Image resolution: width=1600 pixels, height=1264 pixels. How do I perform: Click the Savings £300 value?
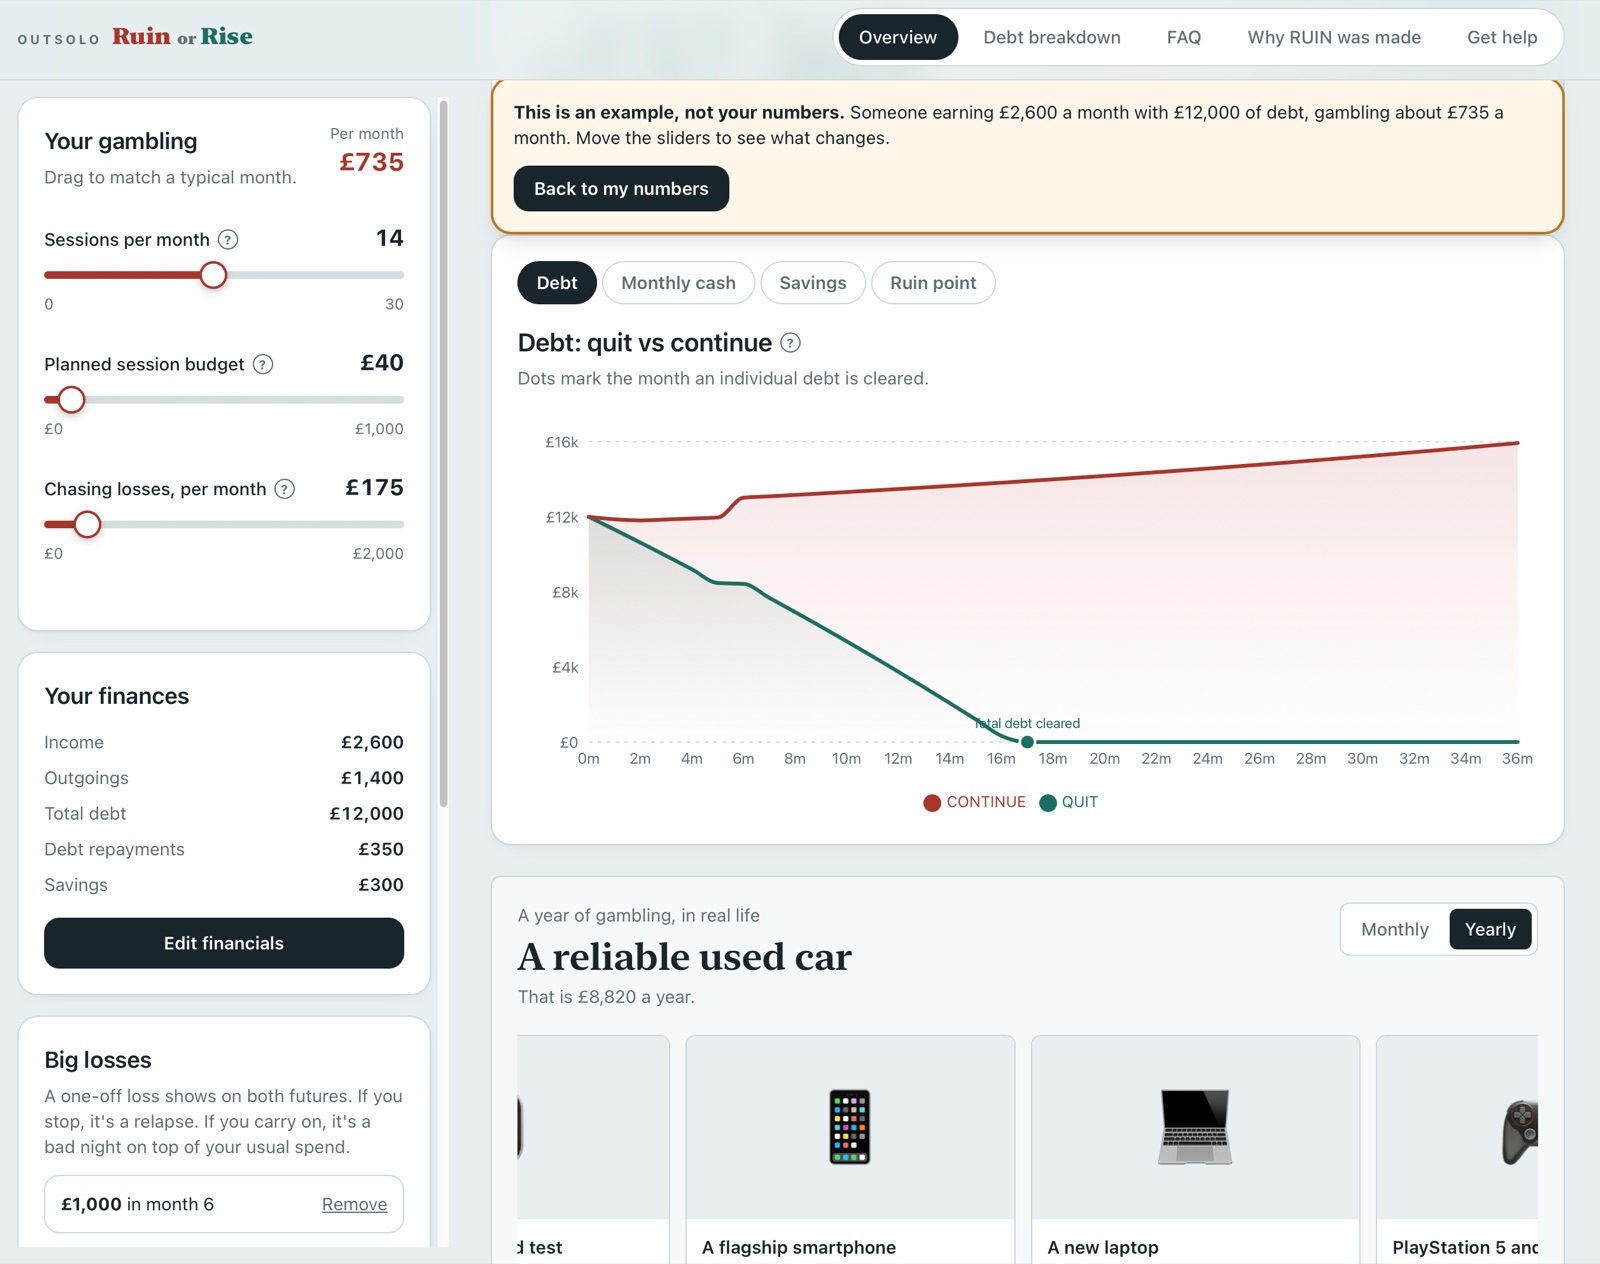click(381, 885)
